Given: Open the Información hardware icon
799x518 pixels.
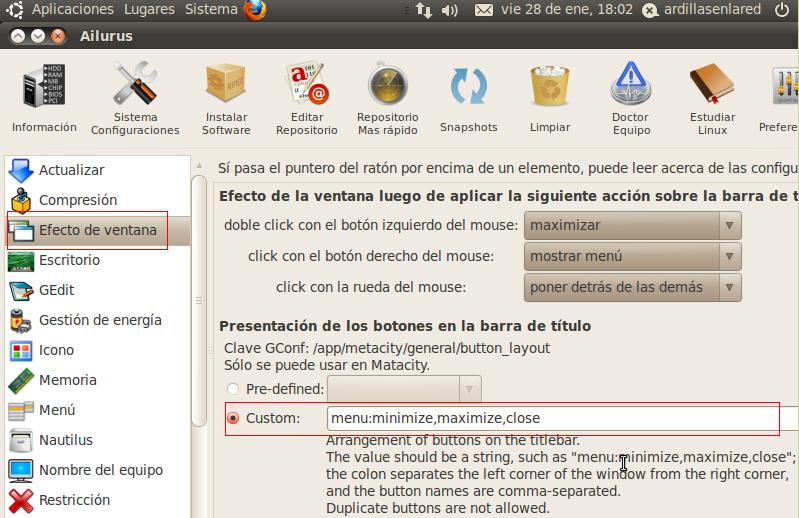Looking at the screenshot, I should [44, 85].
